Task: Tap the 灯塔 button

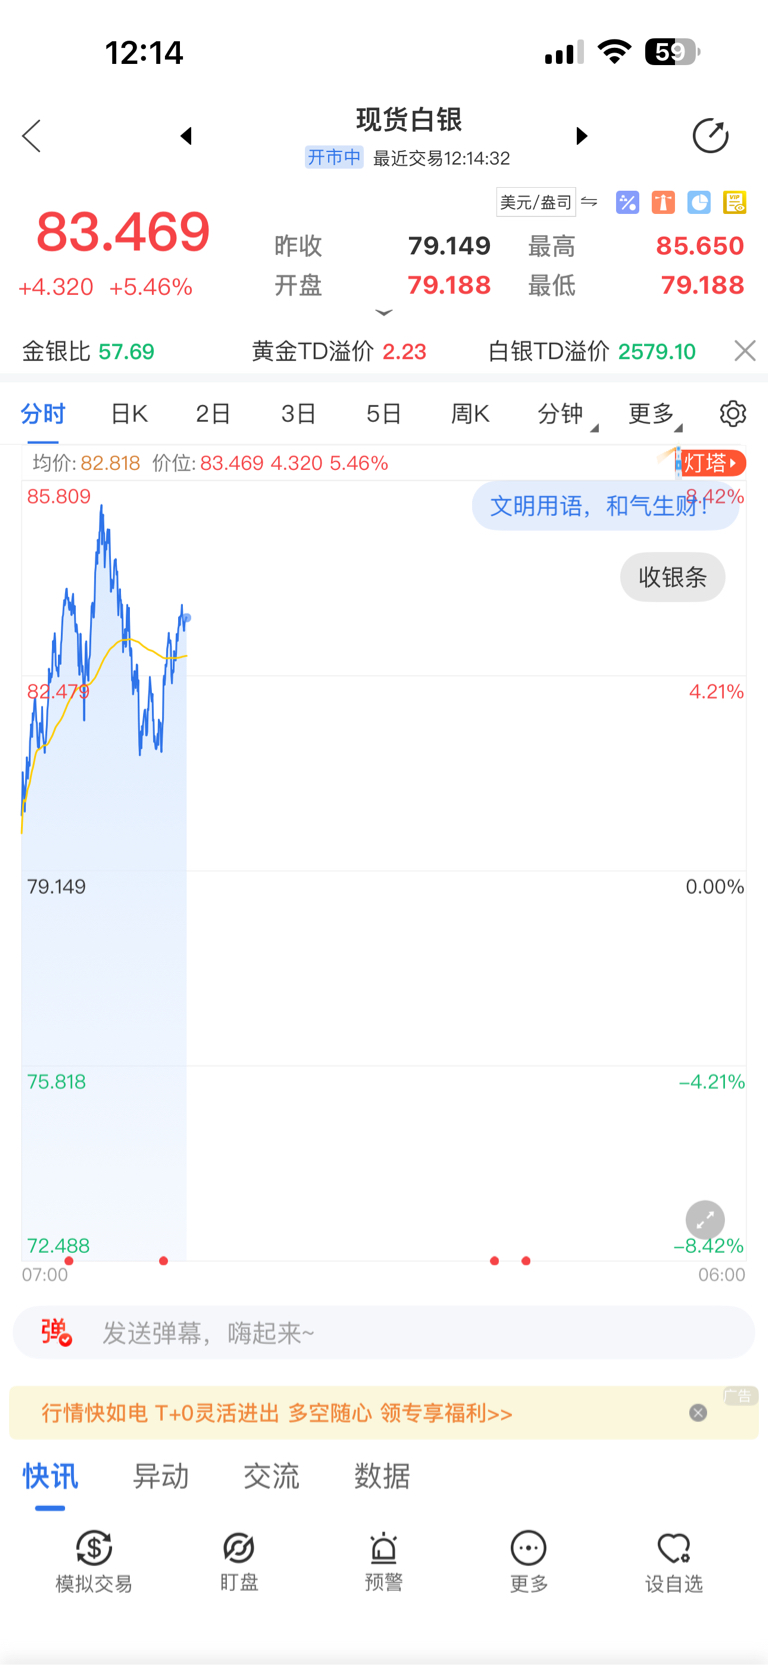Action: click(711, 463)
